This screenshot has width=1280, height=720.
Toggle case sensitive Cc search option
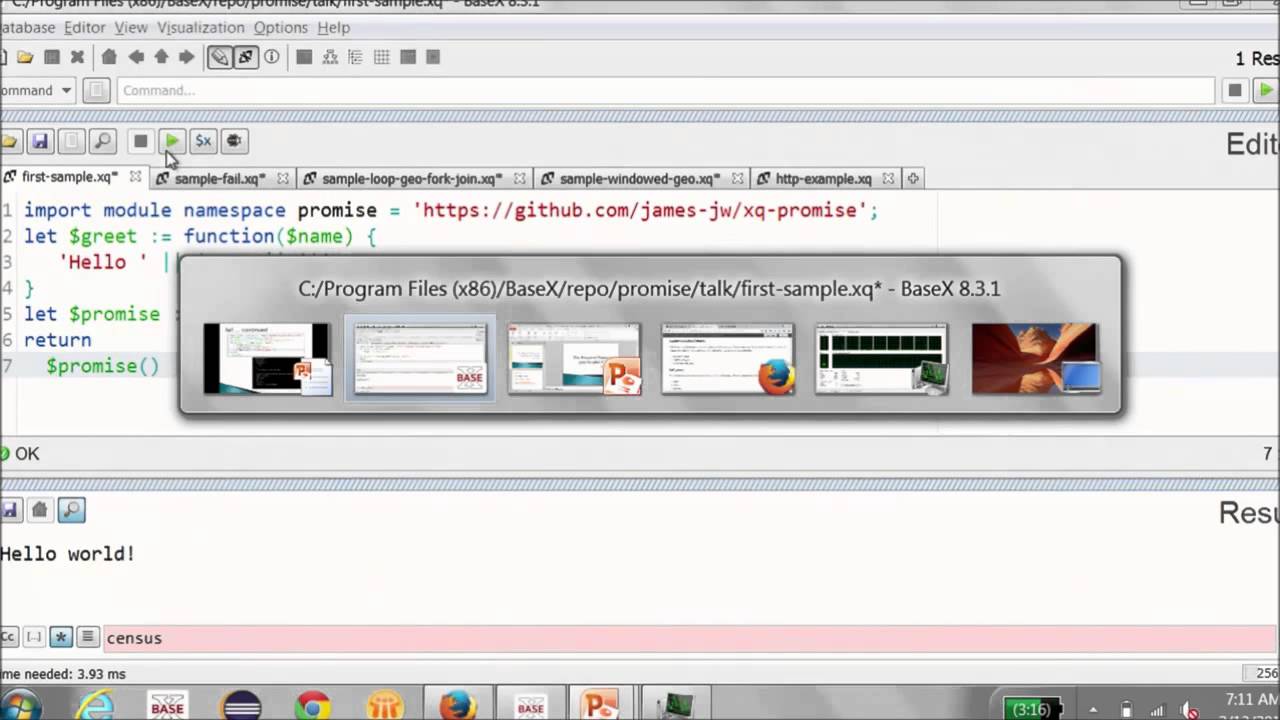(x=8, y=637)
